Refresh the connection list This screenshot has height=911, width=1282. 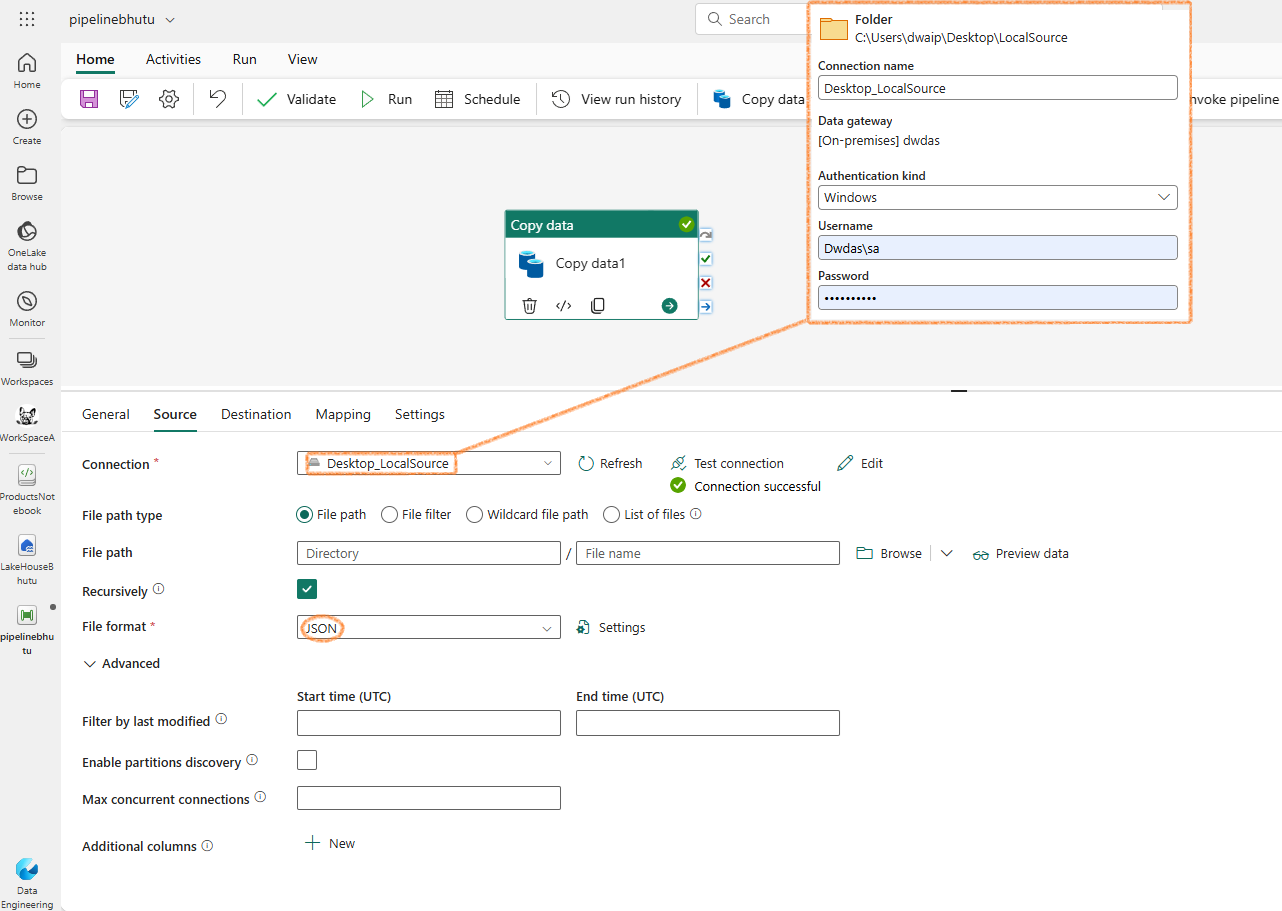pyautogui.click(x=610, y=463)
